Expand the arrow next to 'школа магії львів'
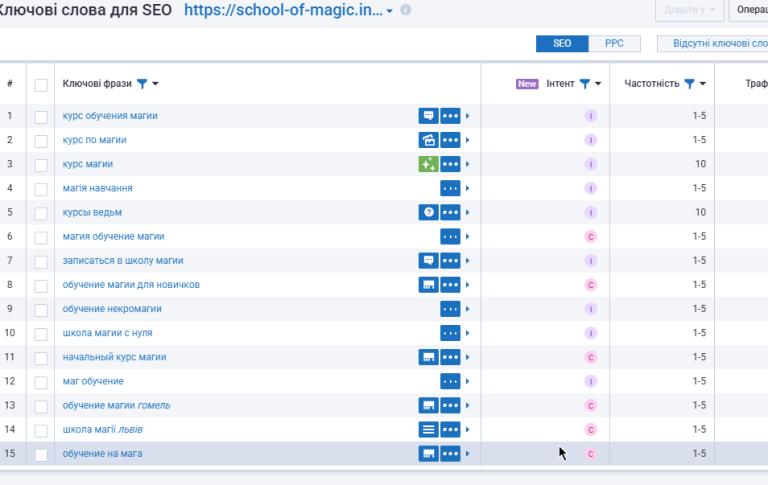Viewport: 768px width, 485px height. pyautogui.click(x=467, y=430)
